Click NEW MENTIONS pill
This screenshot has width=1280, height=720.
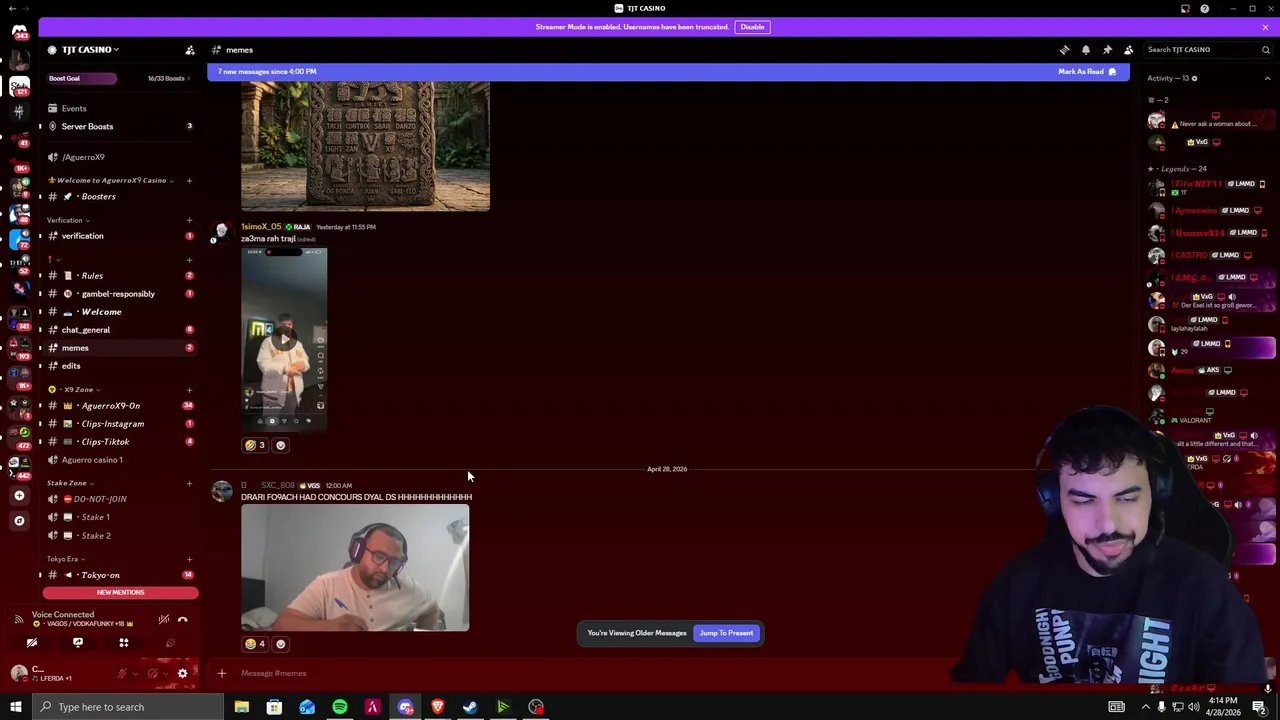point(120,592)
